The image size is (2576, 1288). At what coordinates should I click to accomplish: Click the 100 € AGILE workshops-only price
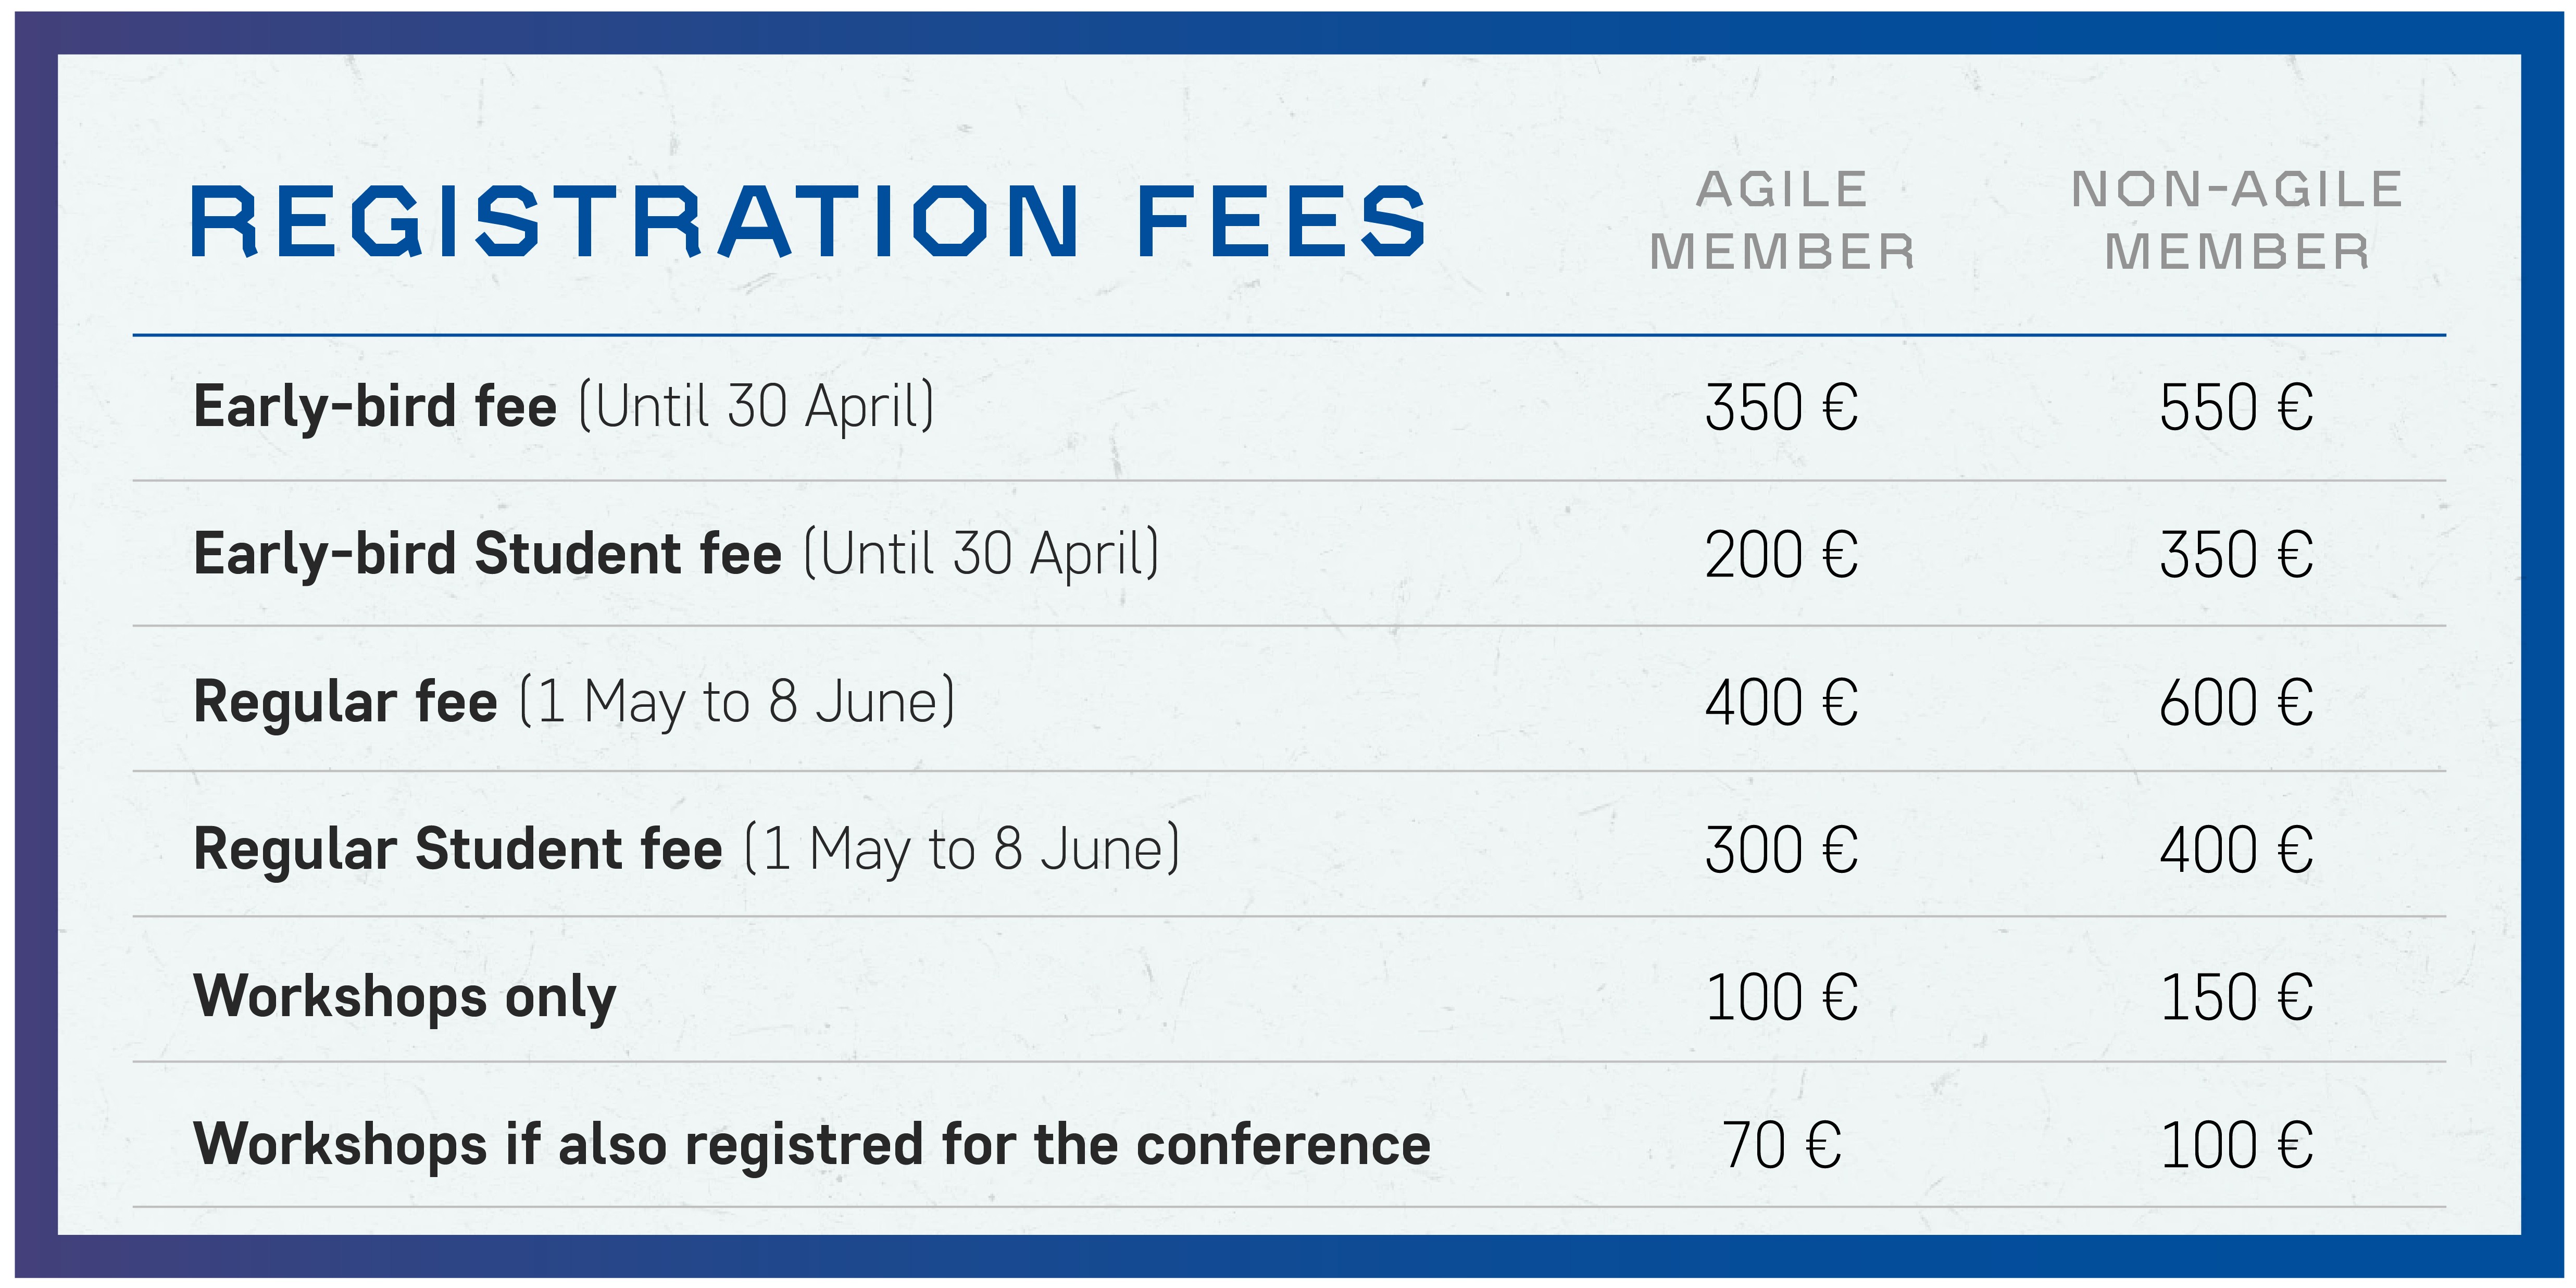1782,997
